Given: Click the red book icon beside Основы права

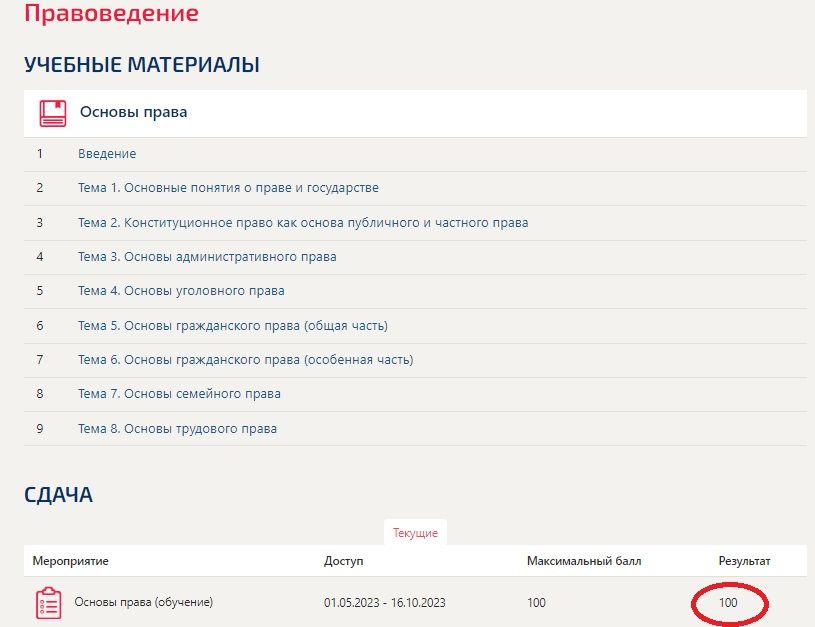Looking at the screenshot, I should click(x=52, y=113).
